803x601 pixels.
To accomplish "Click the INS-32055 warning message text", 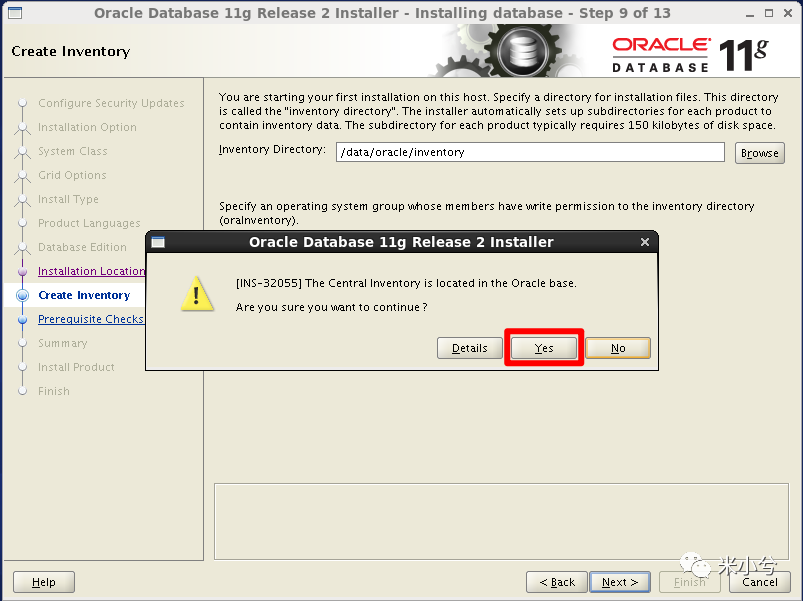I will tap(406, 283).
